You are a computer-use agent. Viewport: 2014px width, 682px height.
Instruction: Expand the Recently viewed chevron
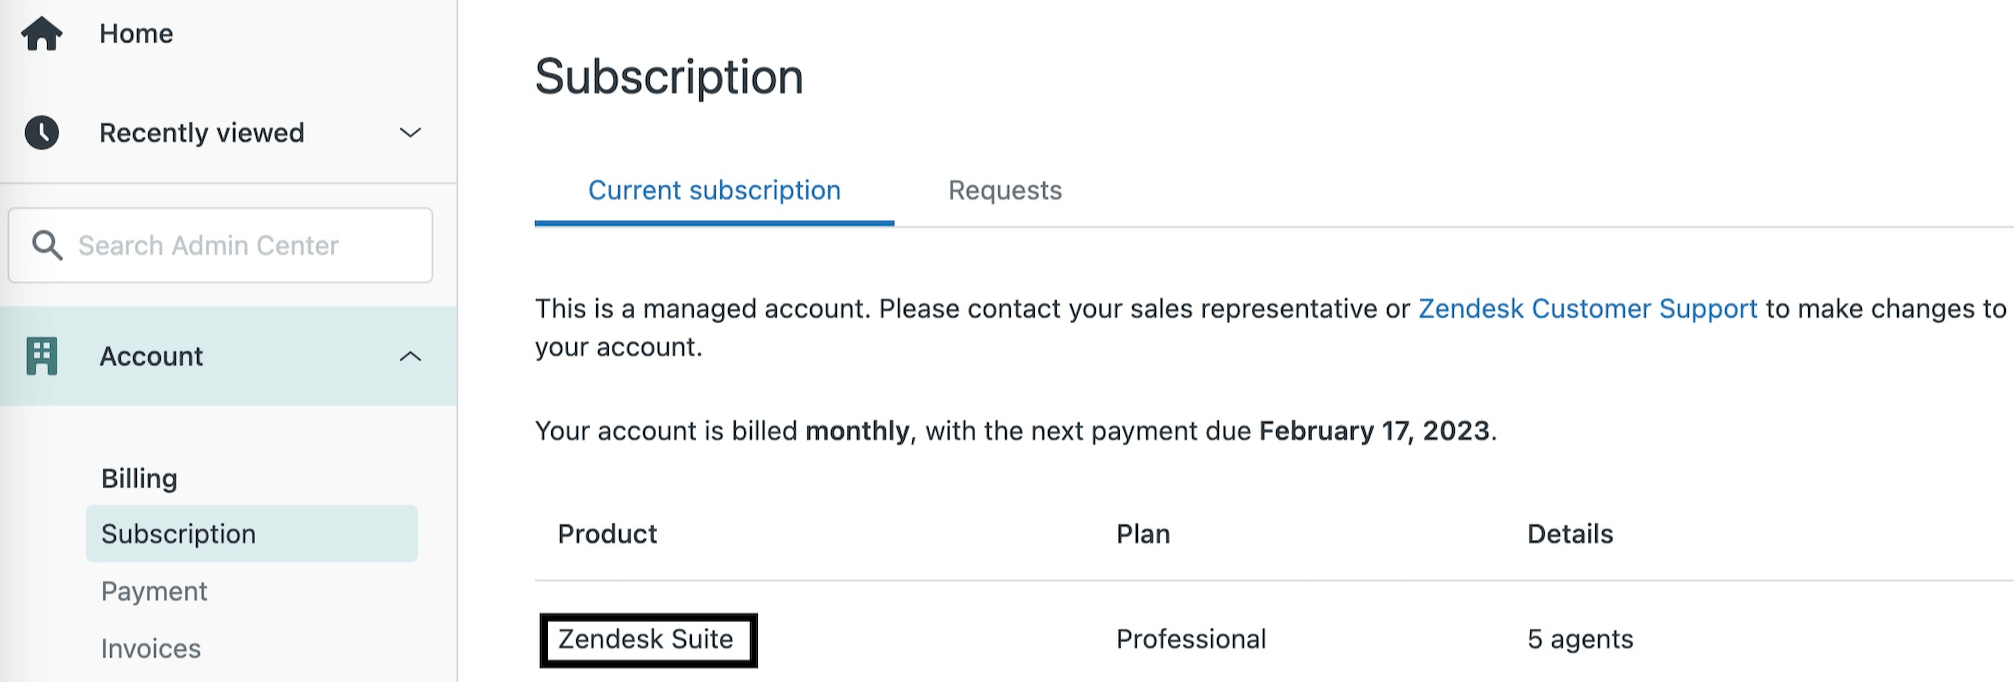tap(410, 132)
